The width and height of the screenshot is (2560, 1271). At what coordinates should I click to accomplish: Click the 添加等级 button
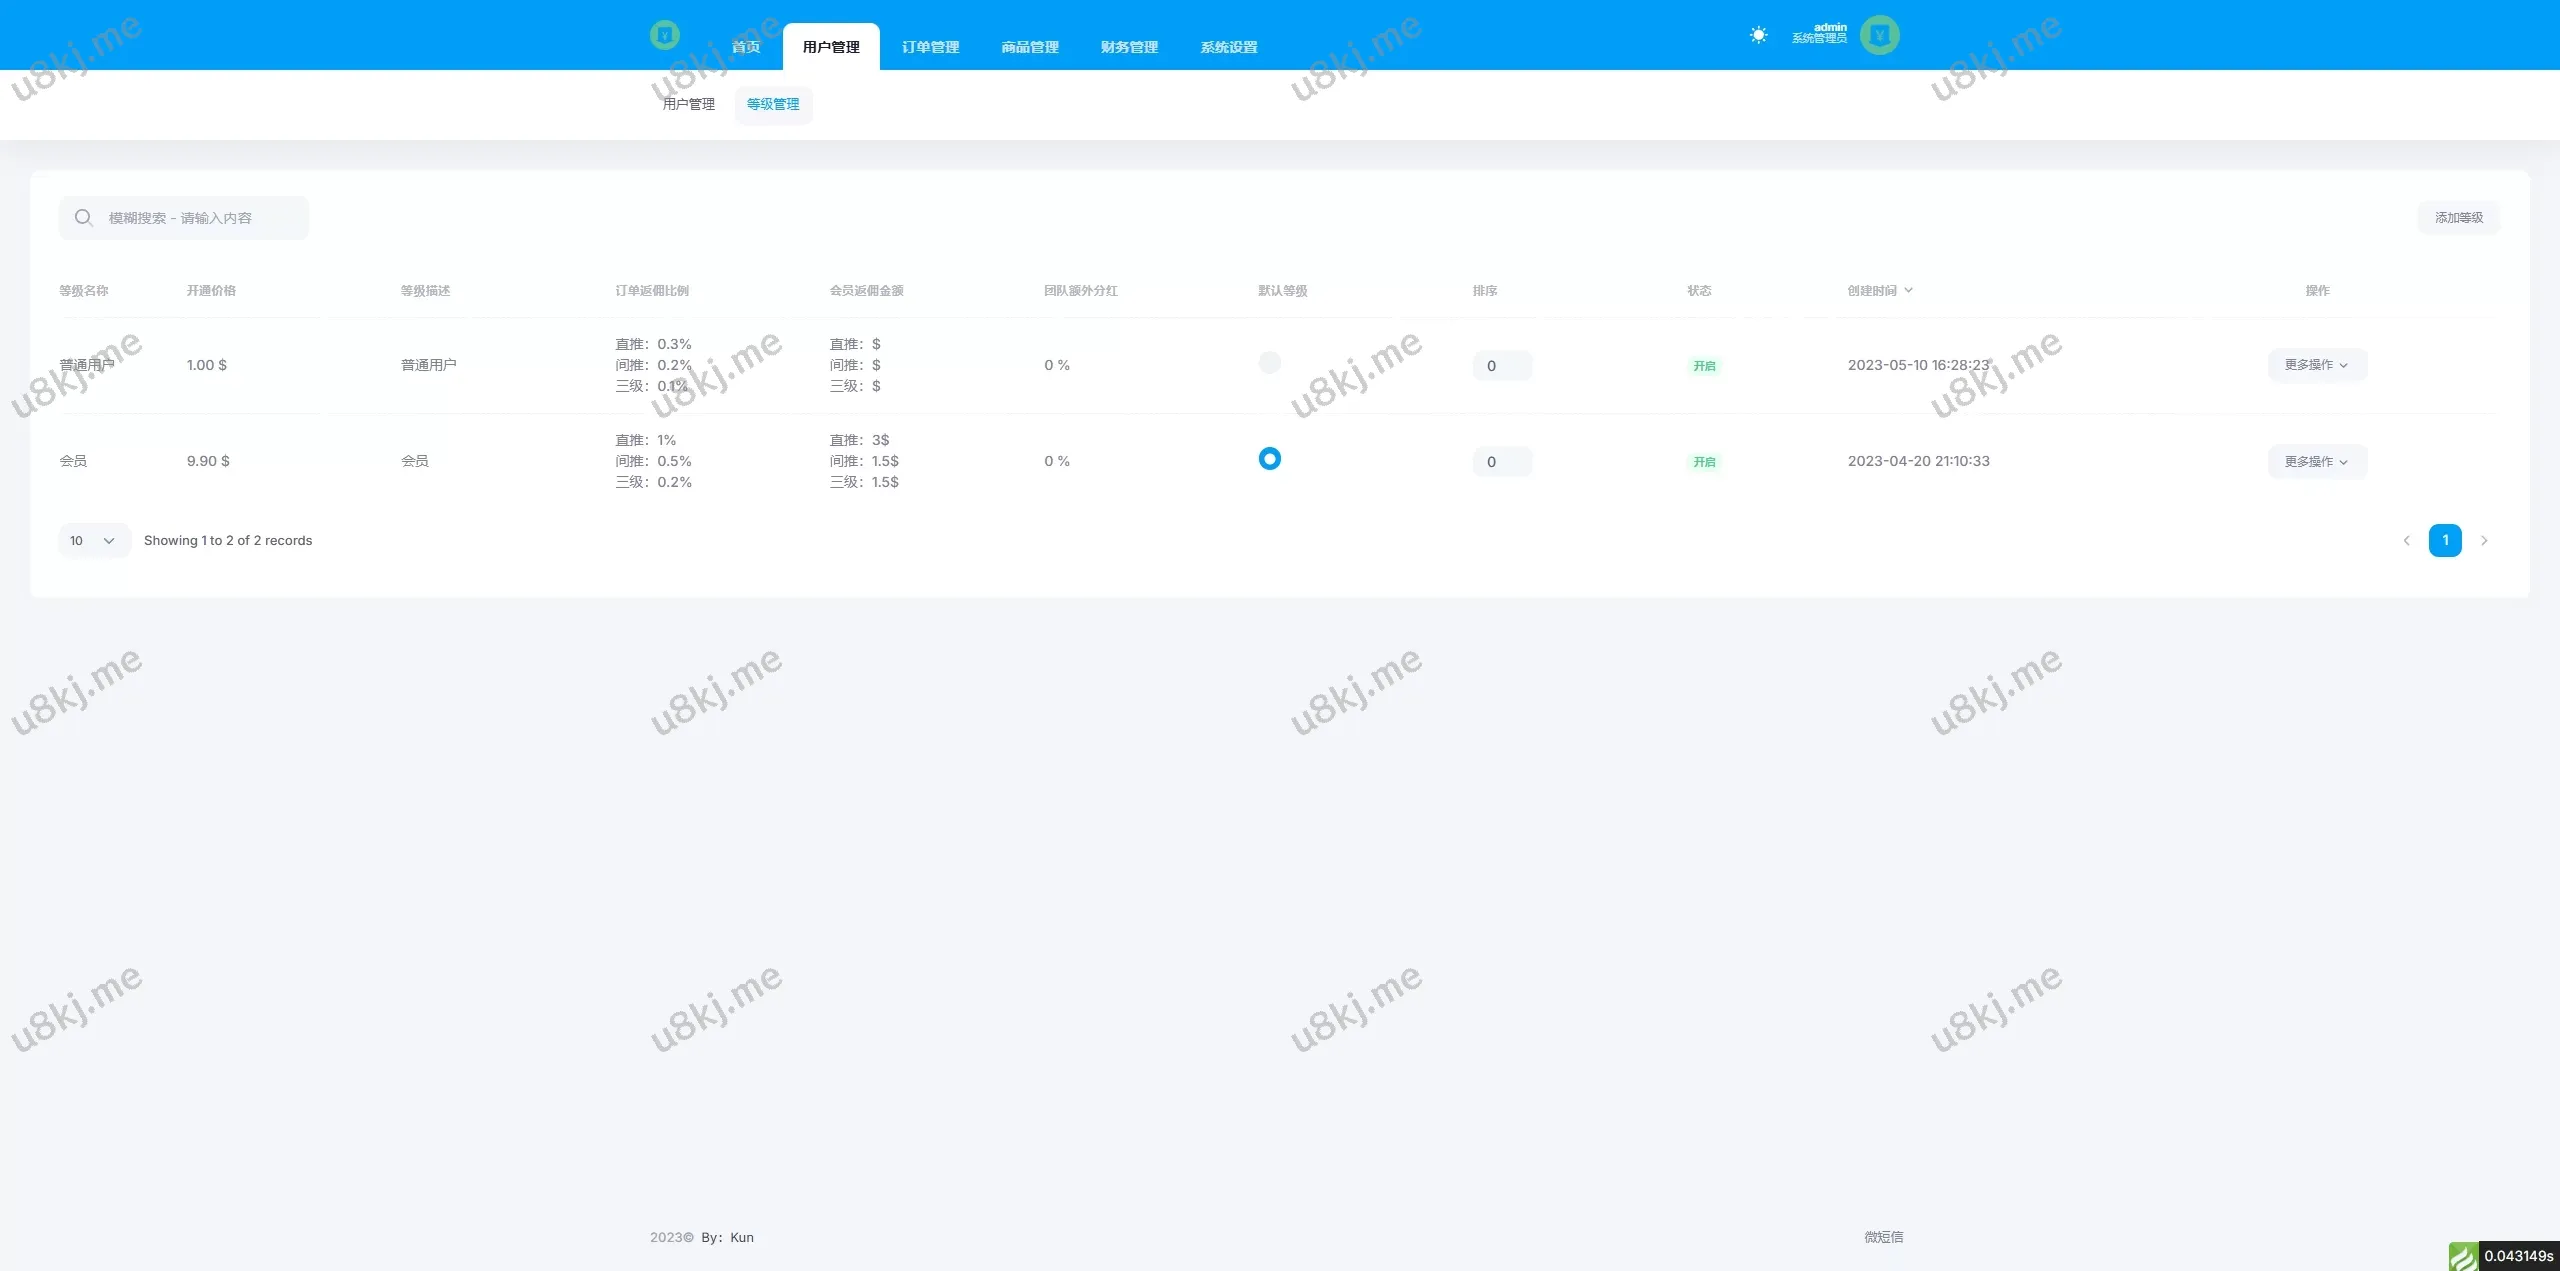[x=2458, y=218]
